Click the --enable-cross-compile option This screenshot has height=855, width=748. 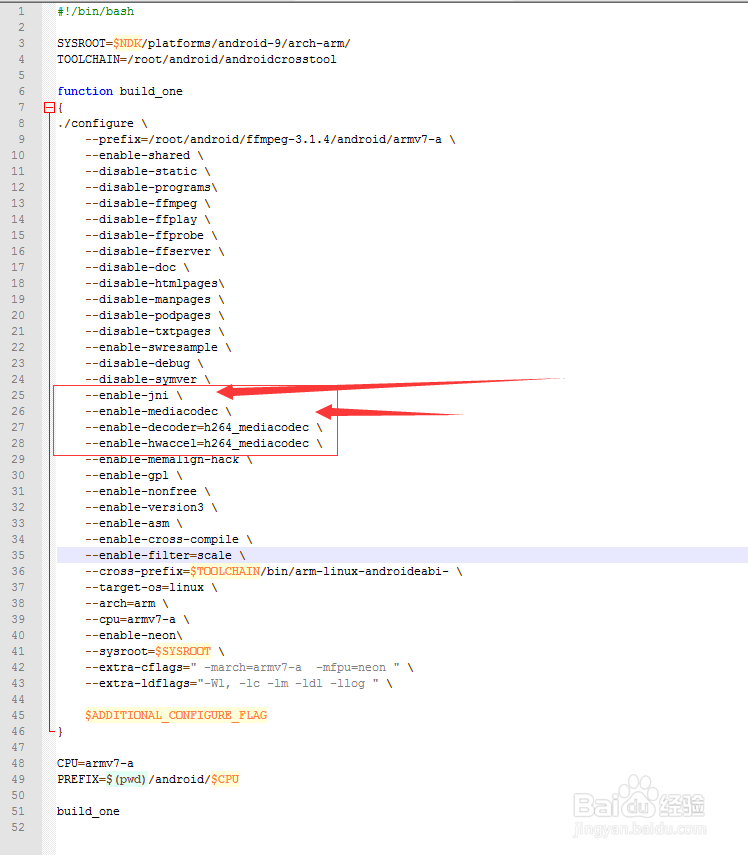point(168,539)
